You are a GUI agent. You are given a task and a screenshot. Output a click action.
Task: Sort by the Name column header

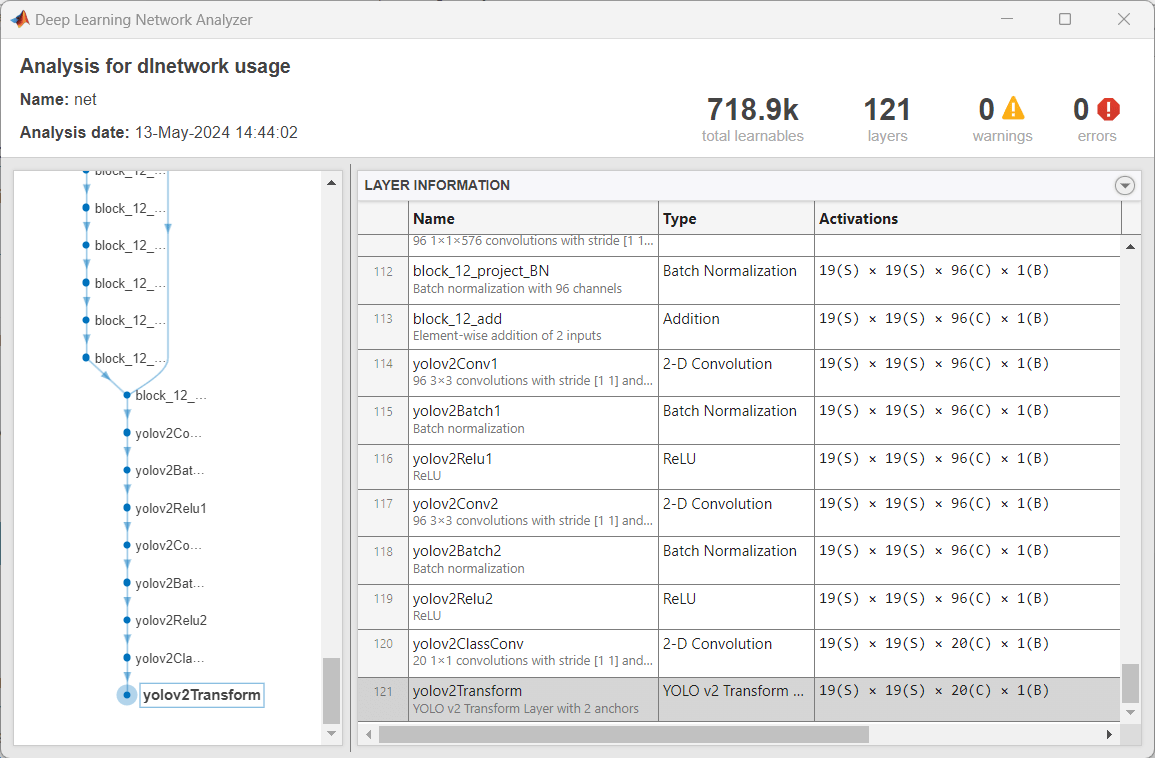click(x=534, y=218)
